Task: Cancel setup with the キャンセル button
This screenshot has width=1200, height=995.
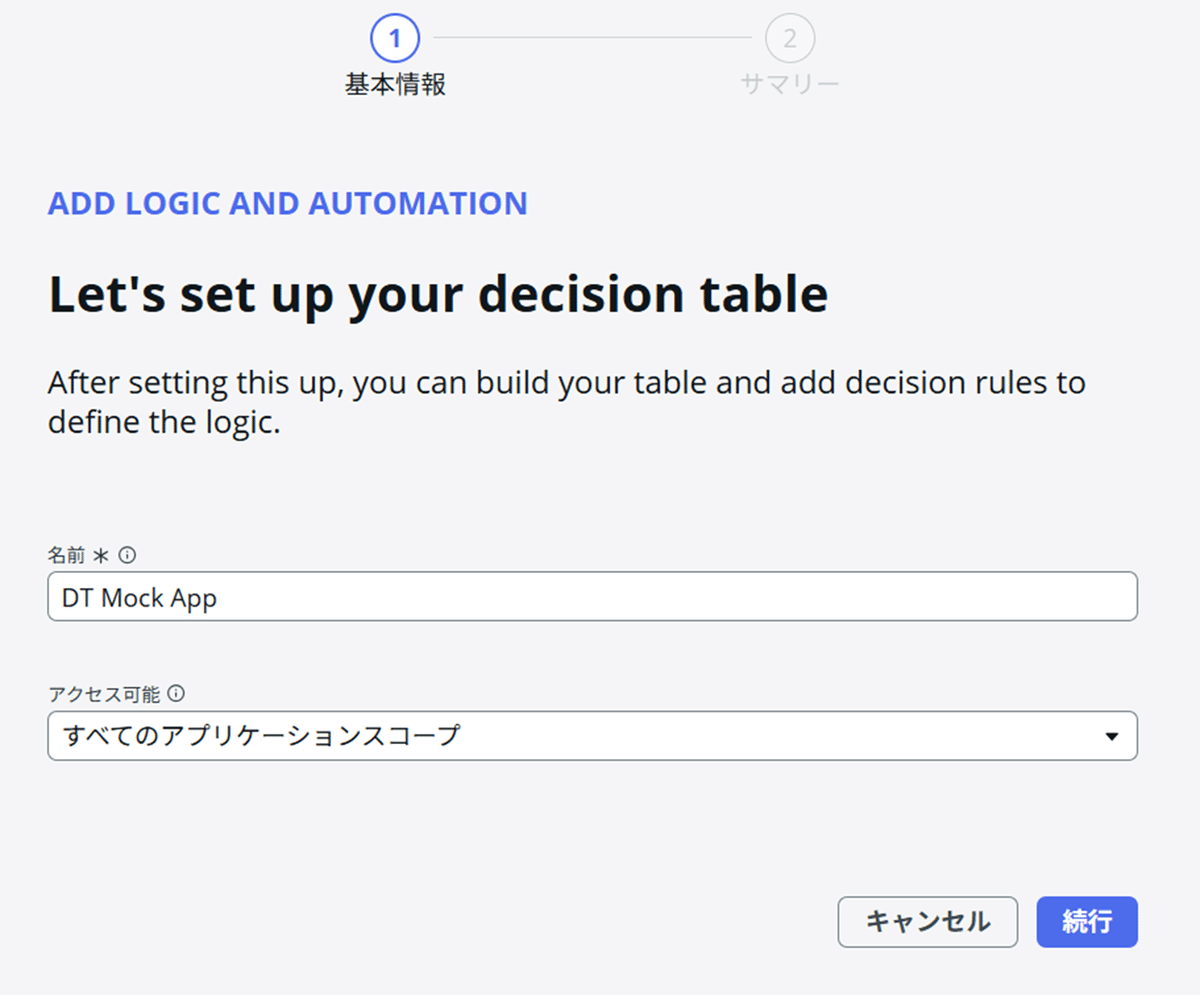Action: click(x=927, y=922)
